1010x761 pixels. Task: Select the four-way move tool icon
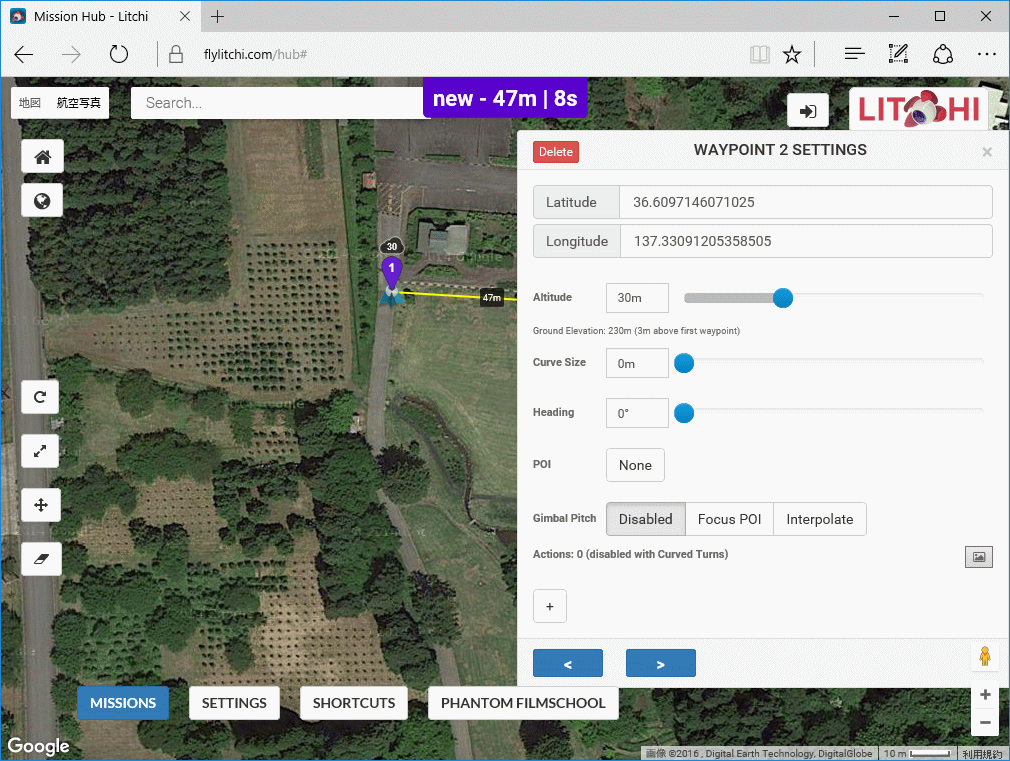pos(41,505)
